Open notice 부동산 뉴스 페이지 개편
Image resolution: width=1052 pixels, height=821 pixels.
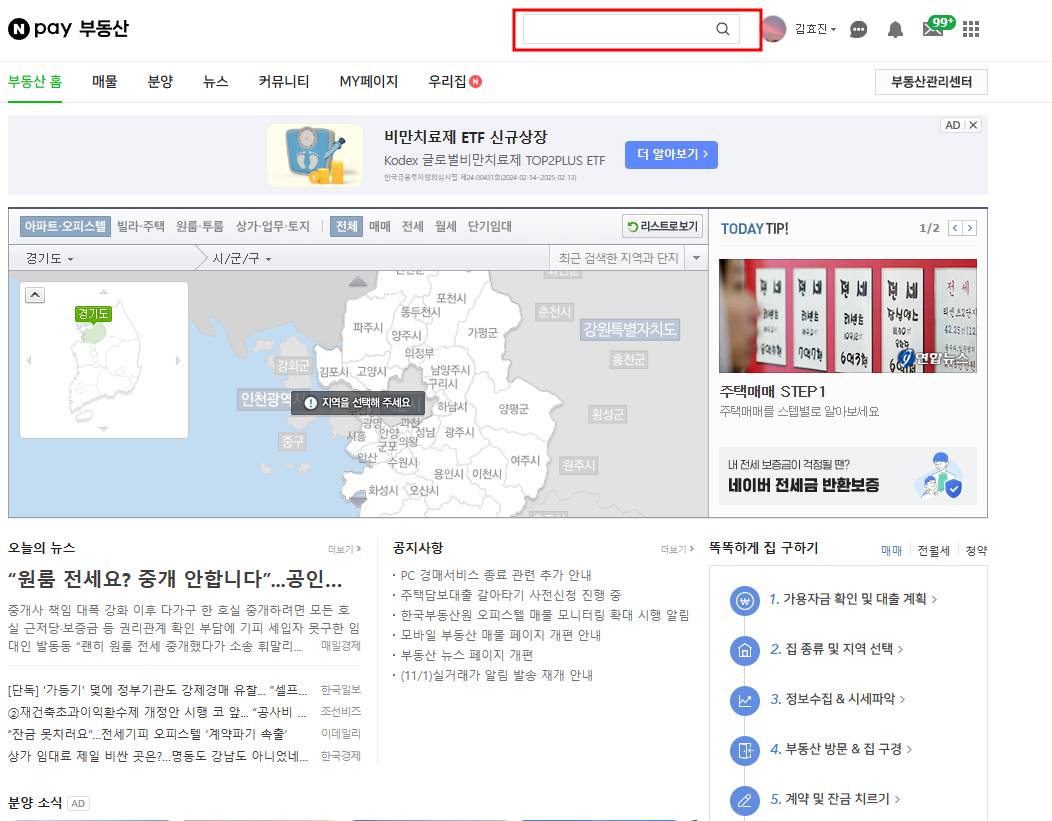[466, 655]
